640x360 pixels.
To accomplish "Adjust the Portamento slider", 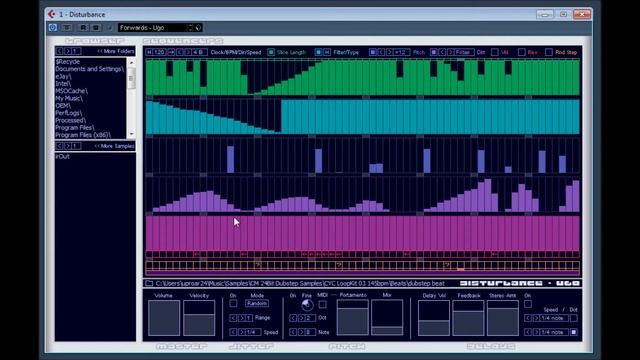I will pyautogui.click(x=352, y=318).
